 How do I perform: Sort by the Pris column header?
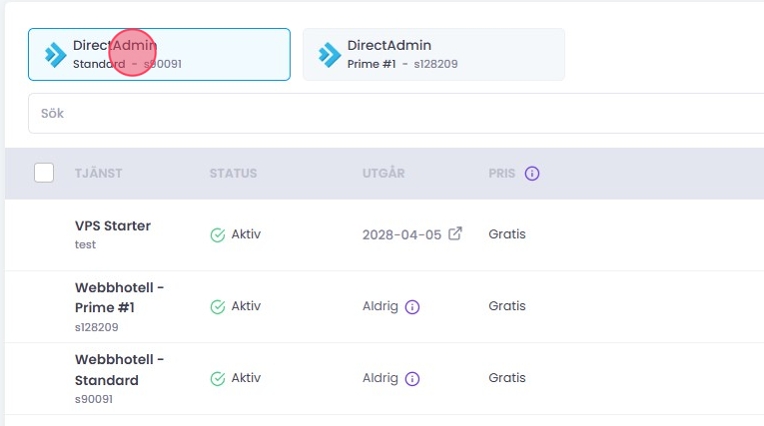[502, 173]
